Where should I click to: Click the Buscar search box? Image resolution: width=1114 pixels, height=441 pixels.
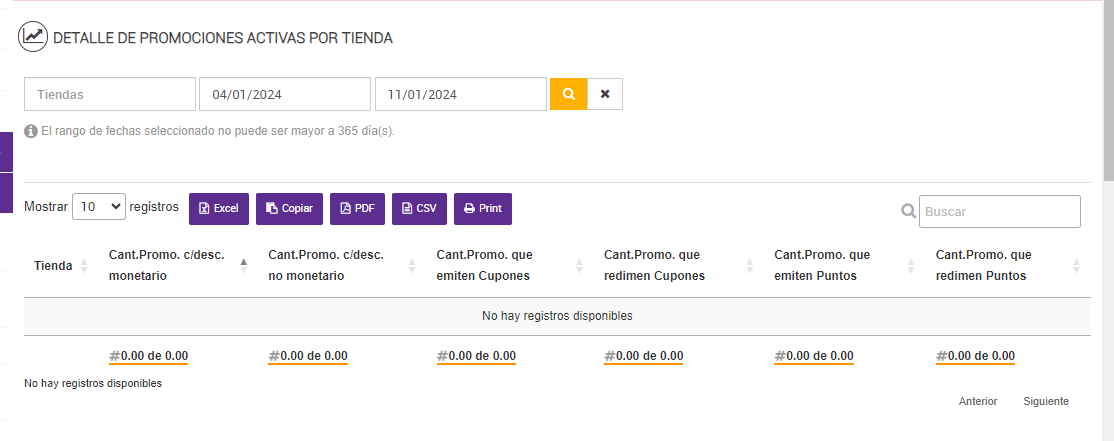(1000, 212)
